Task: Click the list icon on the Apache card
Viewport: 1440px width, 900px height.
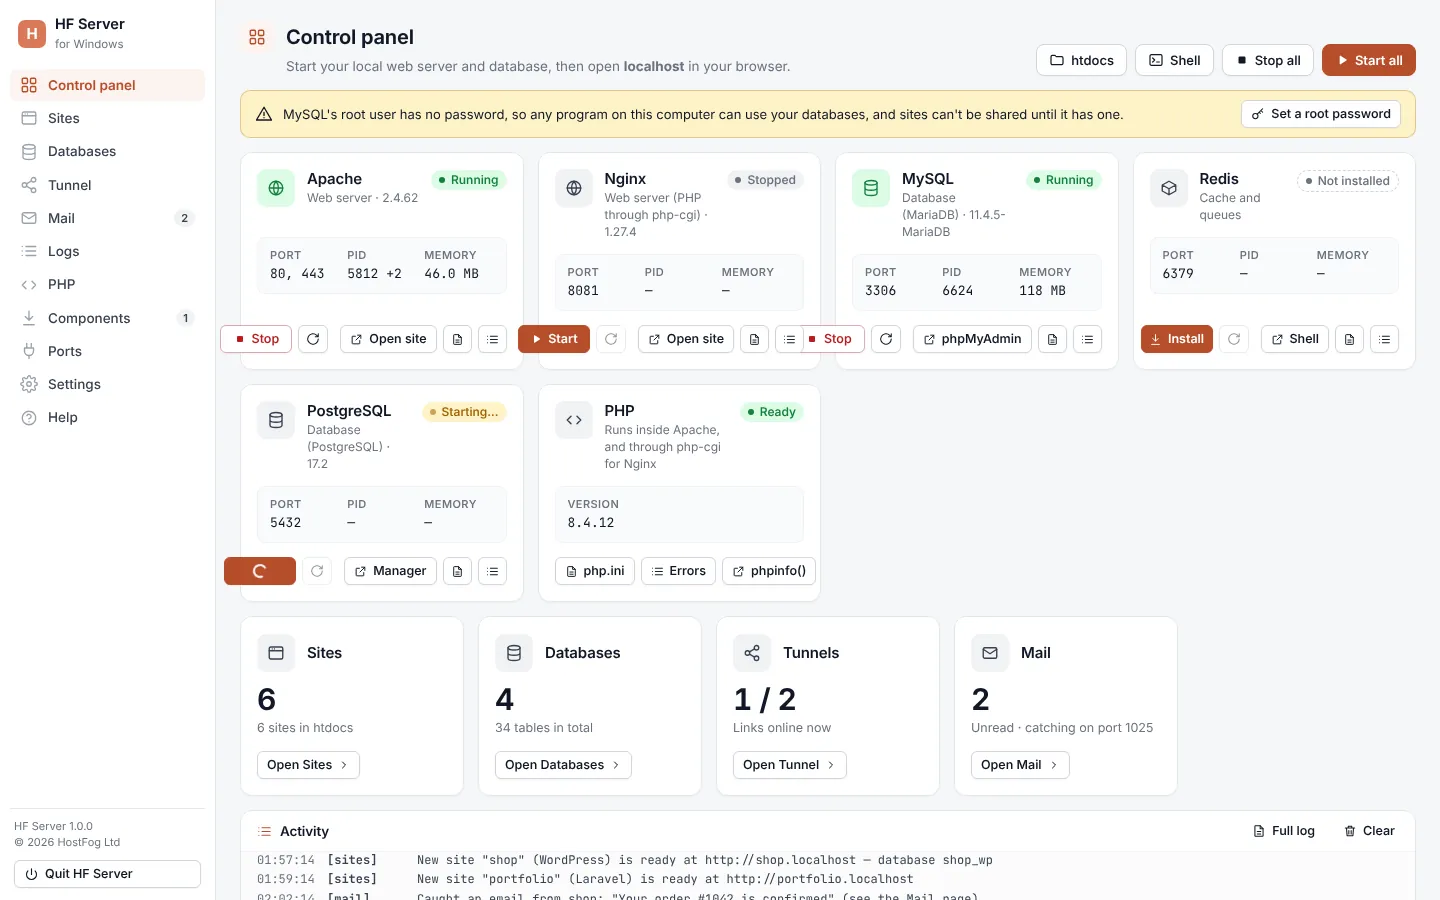Action: point(492,339)
